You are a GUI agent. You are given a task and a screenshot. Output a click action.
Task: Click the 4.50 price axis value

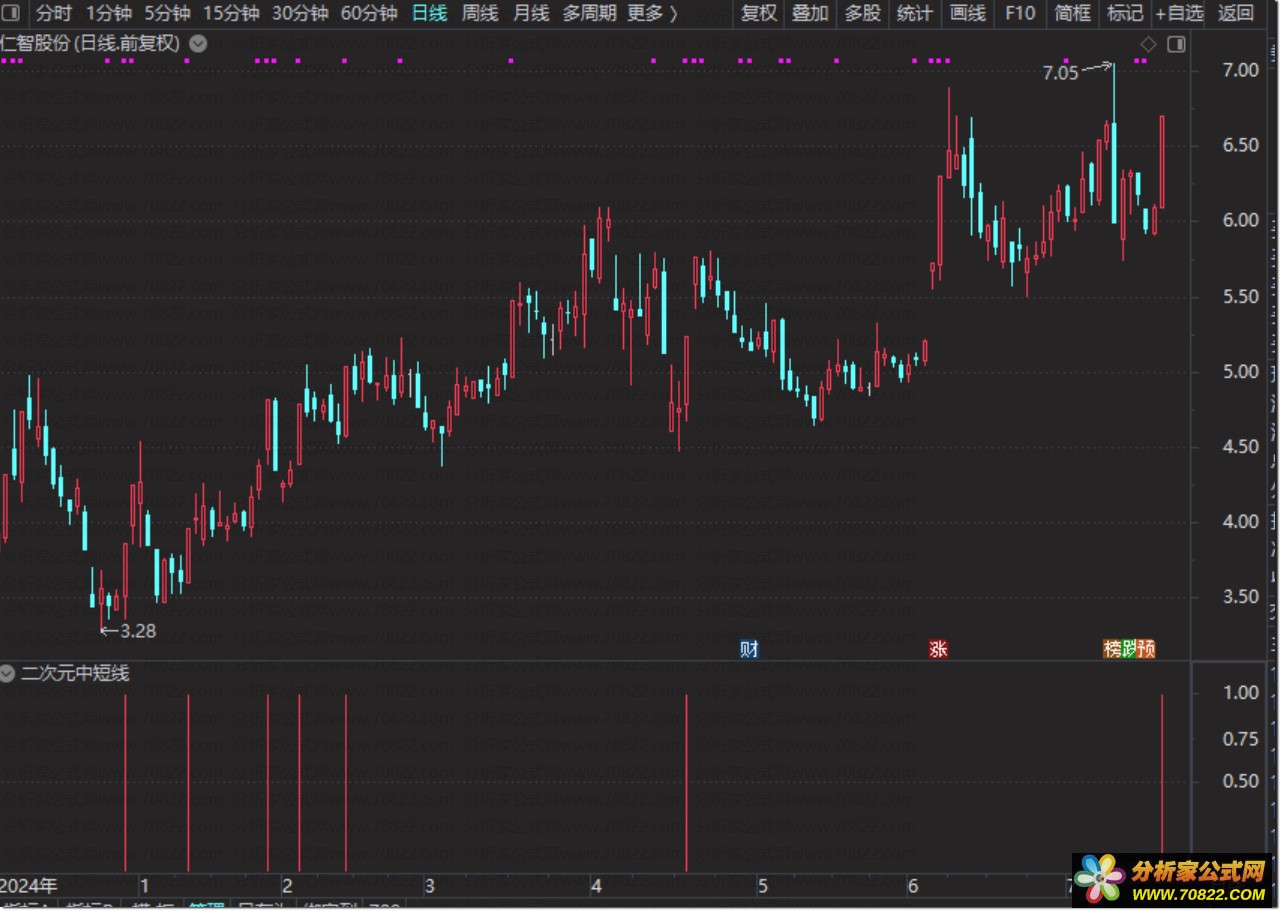(1240, 446)
